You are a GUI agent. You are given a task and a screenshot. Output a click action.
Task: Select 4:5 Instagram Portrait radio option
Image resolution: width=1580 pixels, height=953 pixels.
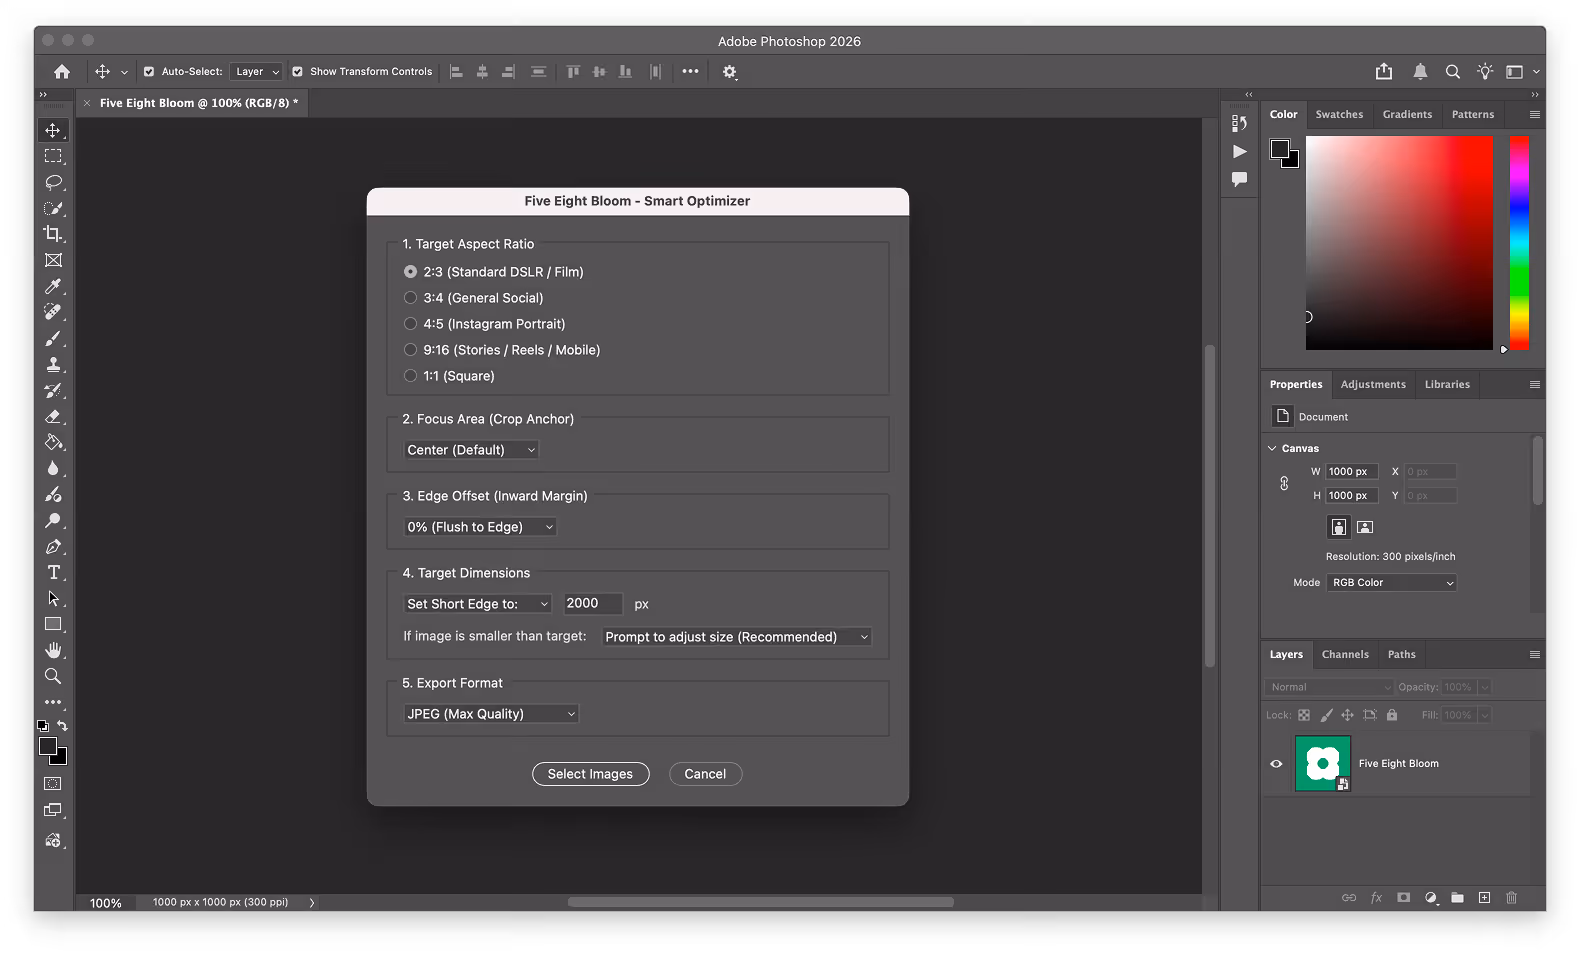[x=410, y=324]
